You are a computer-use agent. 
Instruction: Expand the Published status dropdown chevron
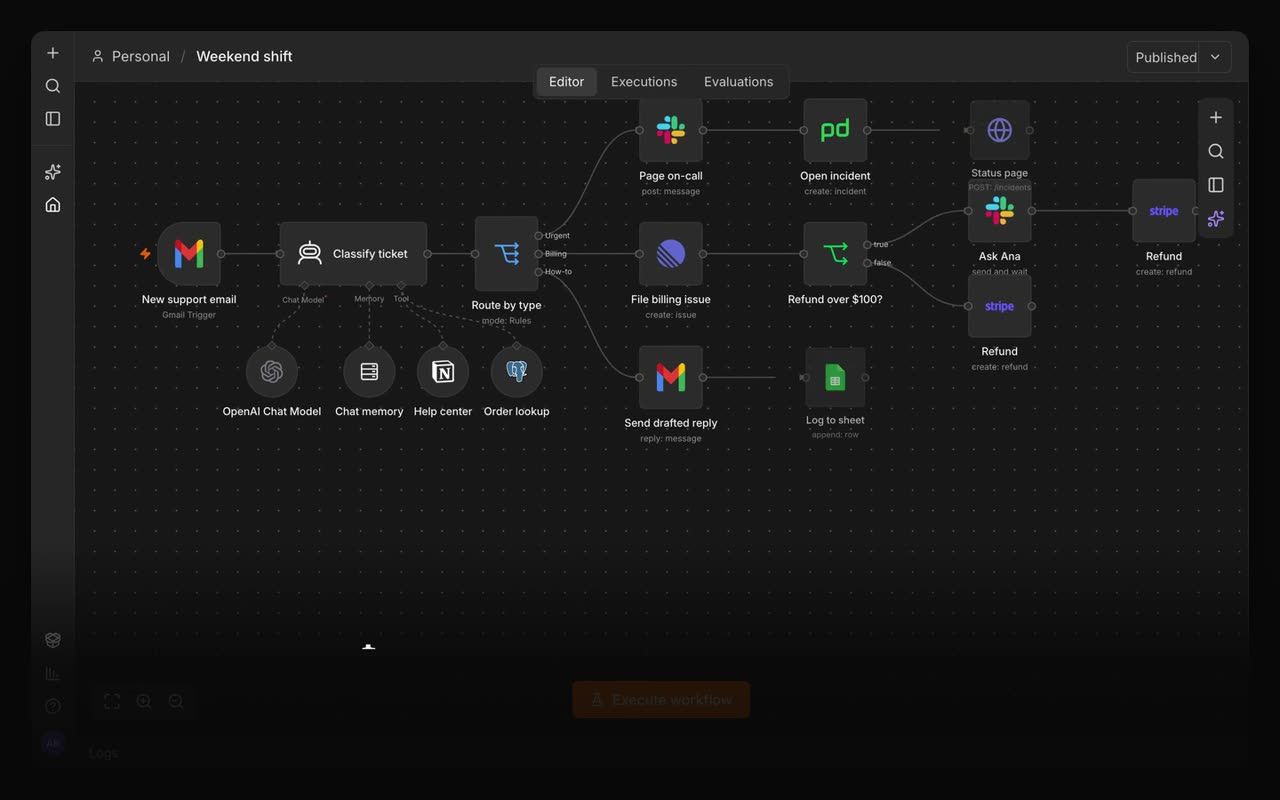point(1215,57)
